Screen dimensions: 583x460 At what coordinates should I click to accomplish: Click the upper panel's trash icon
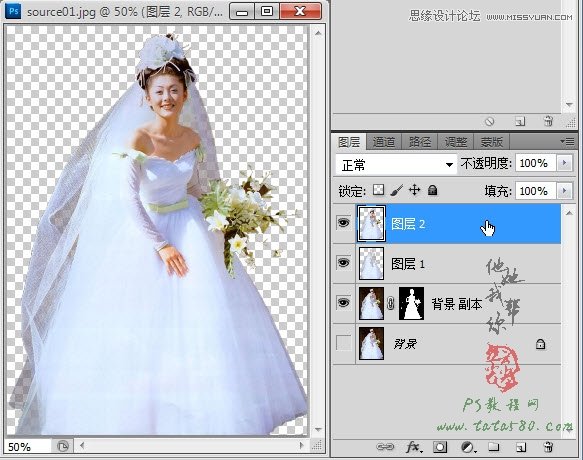click(548, 121)
